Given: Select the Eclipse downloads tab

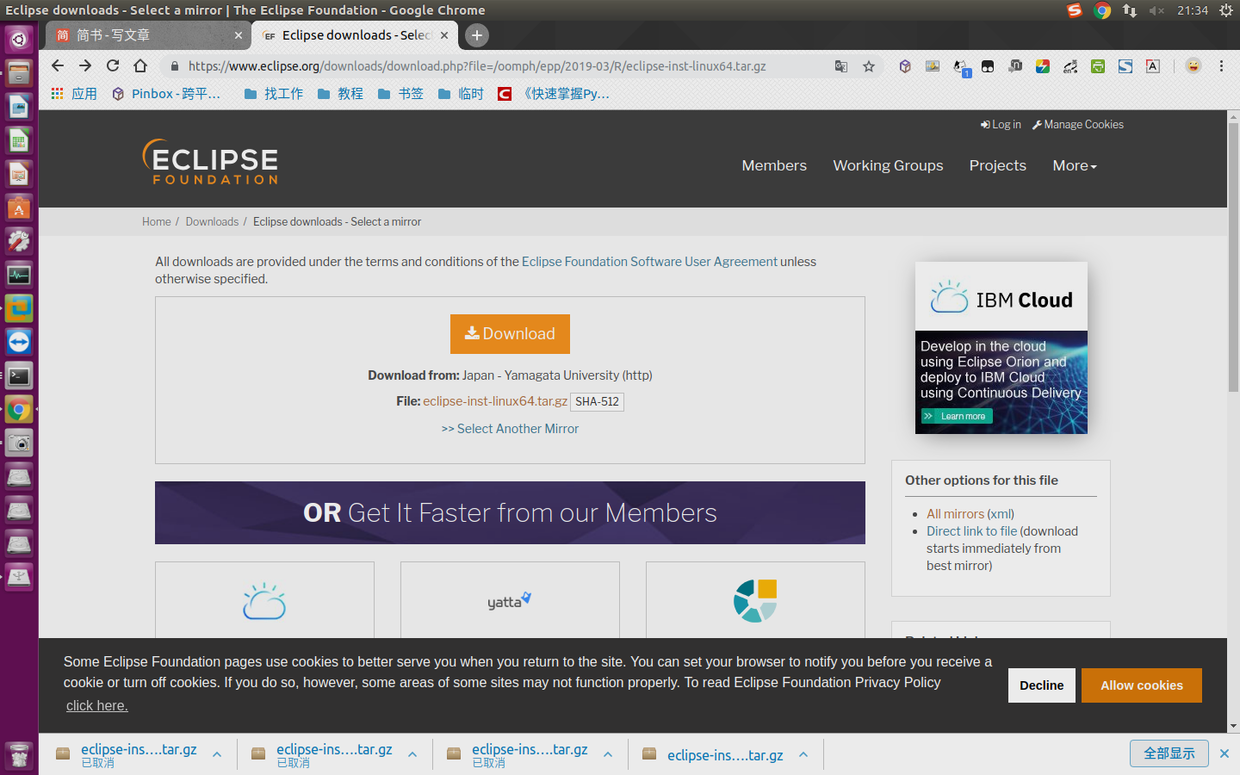Looking at the screenshot, I should (x=355, y=35).
